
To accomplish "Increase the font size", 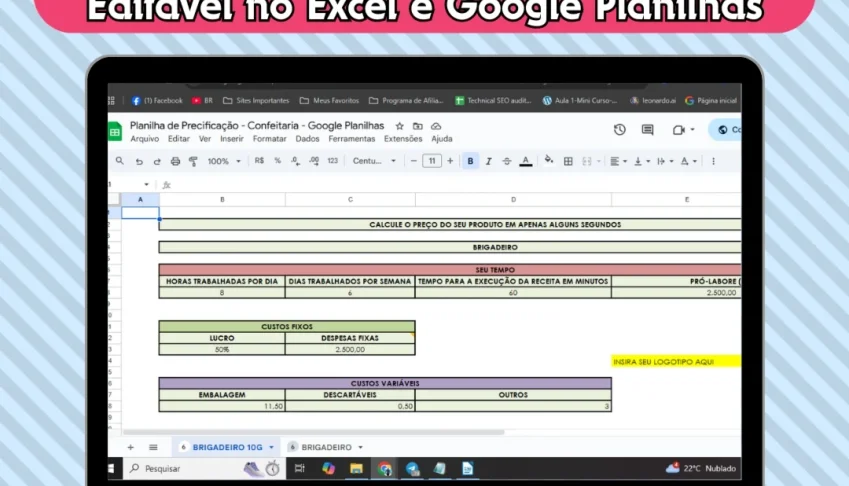I will (x=450, y=161).
